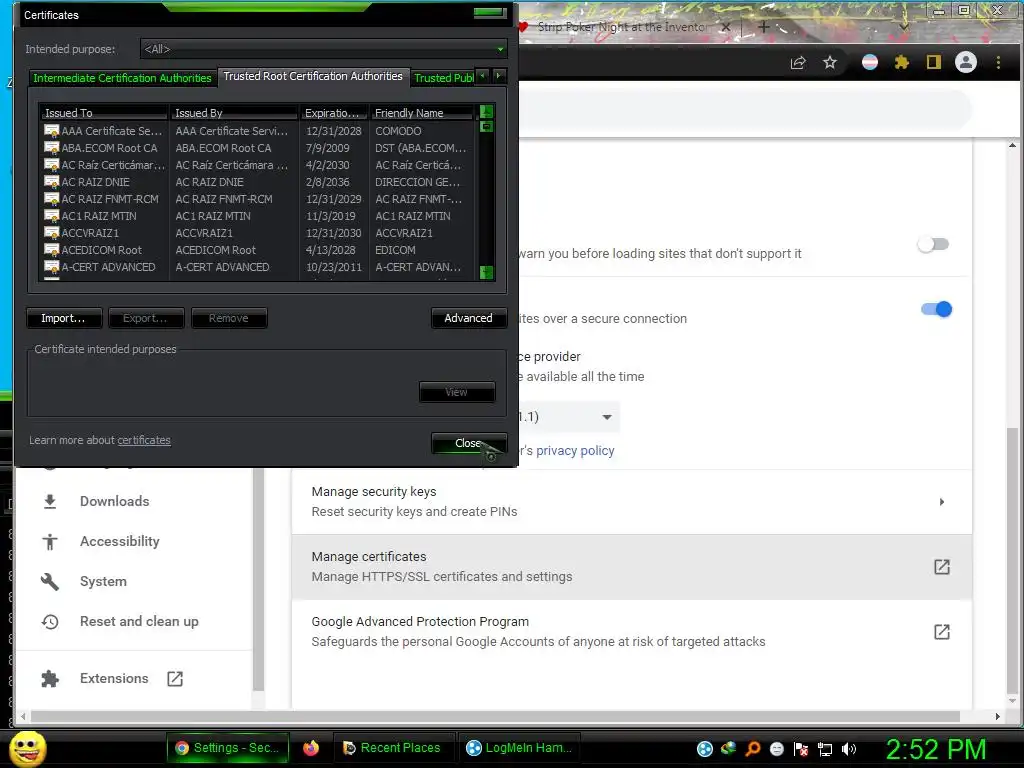Sort by the Expiration column header
The image size is (1024, 768).
click(x=334, y=113)
